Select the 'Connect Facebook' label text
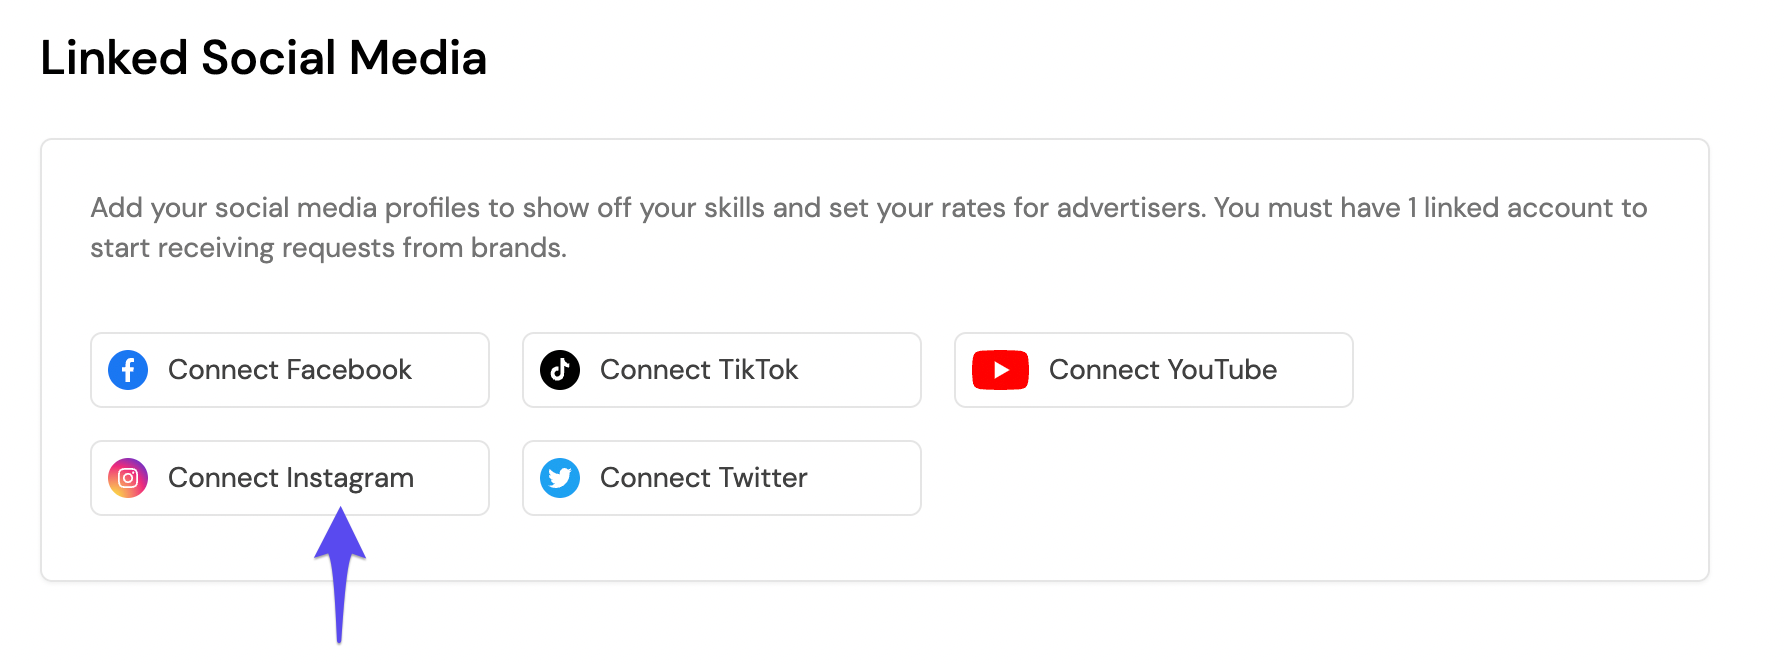The height and width of the screenshot is (664, 1784). (x=290, y=370)
